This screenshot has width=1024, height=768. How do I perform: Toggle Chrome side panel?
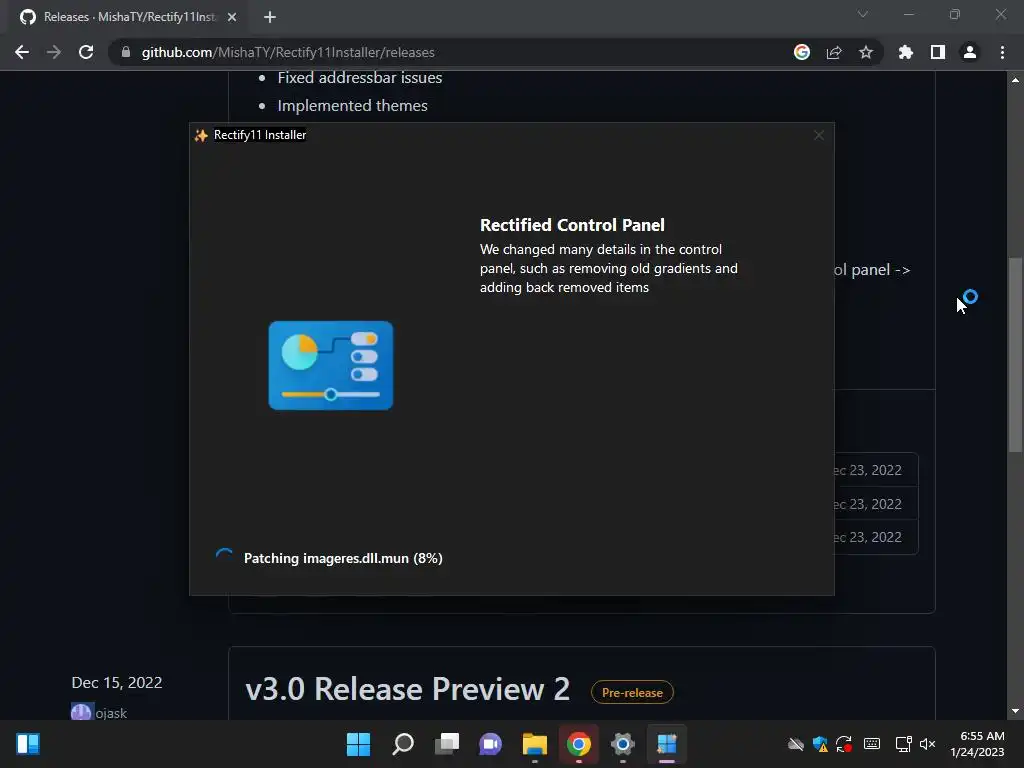point(938,52)
